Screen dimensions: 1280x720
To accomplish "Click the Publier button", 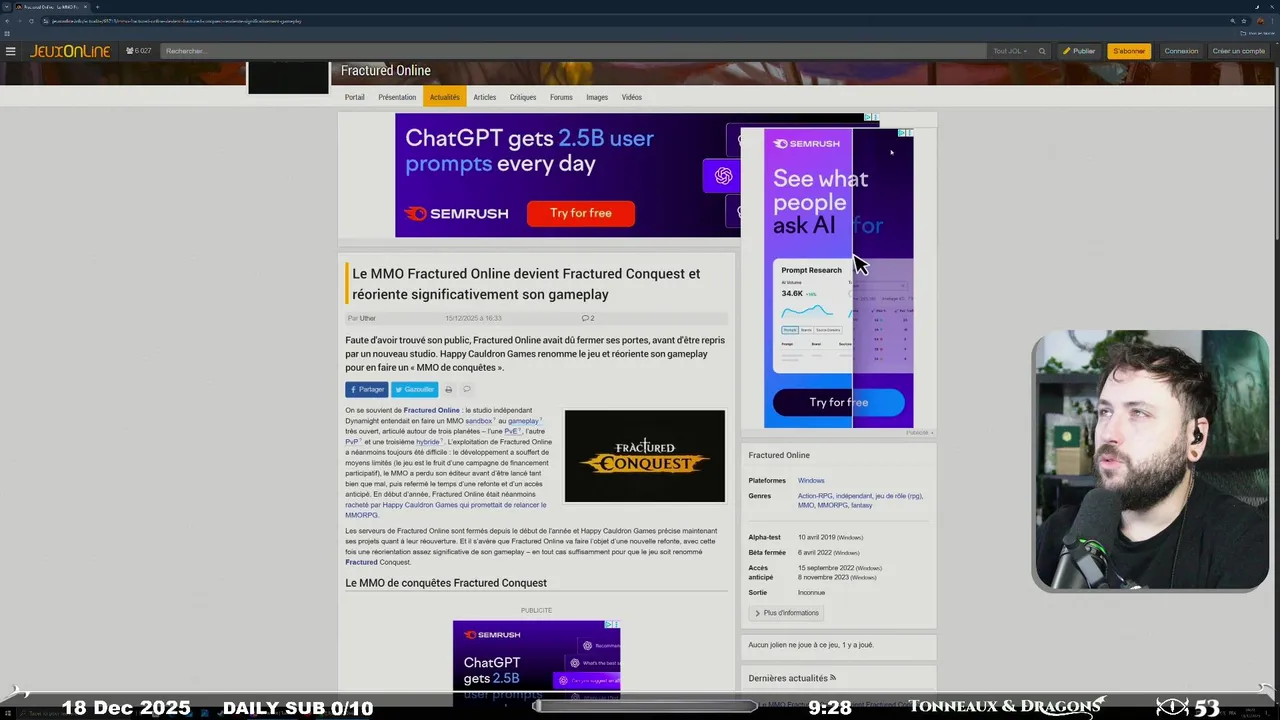I will [x=1079, y=51].
